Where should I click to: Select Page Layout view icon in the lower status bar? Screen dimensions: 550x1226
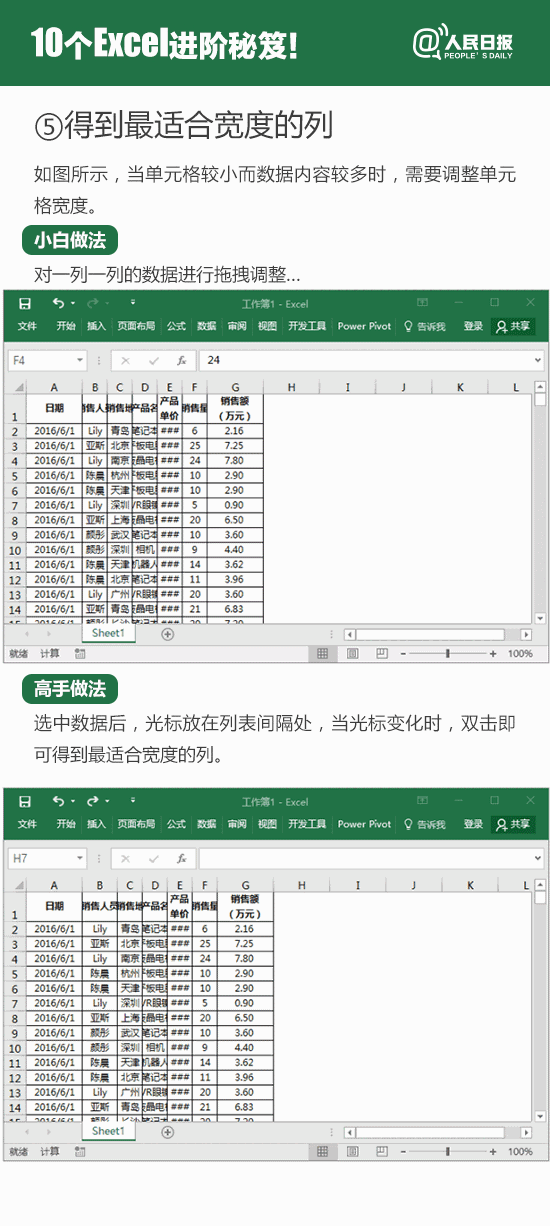(352, 1151)
